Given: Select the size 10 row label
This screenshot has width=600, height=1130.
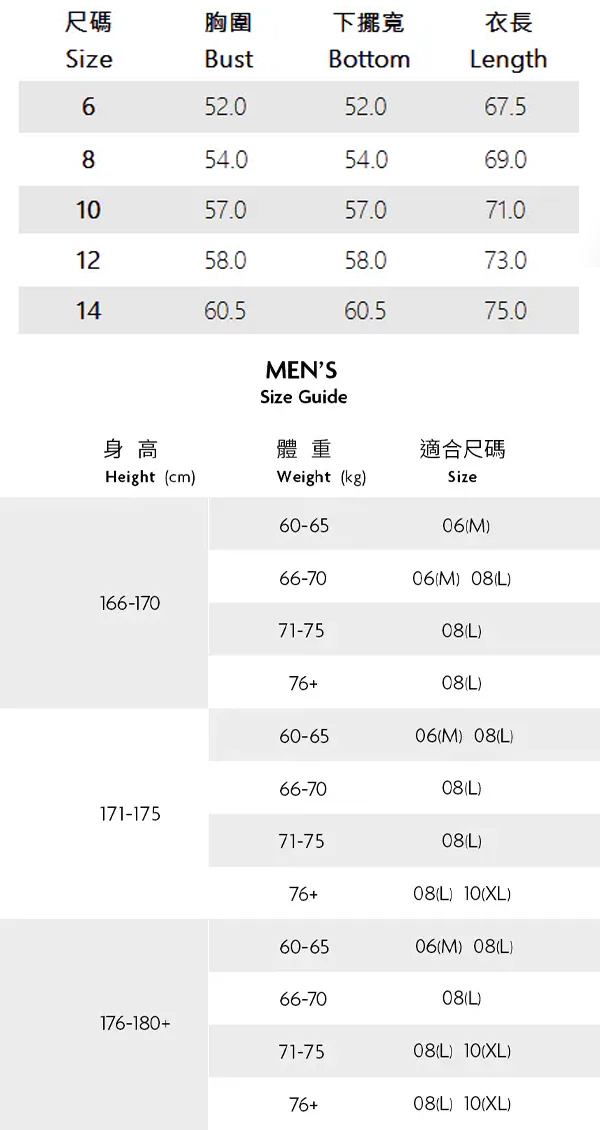Looking at the screenshot, I should point(88,210).
